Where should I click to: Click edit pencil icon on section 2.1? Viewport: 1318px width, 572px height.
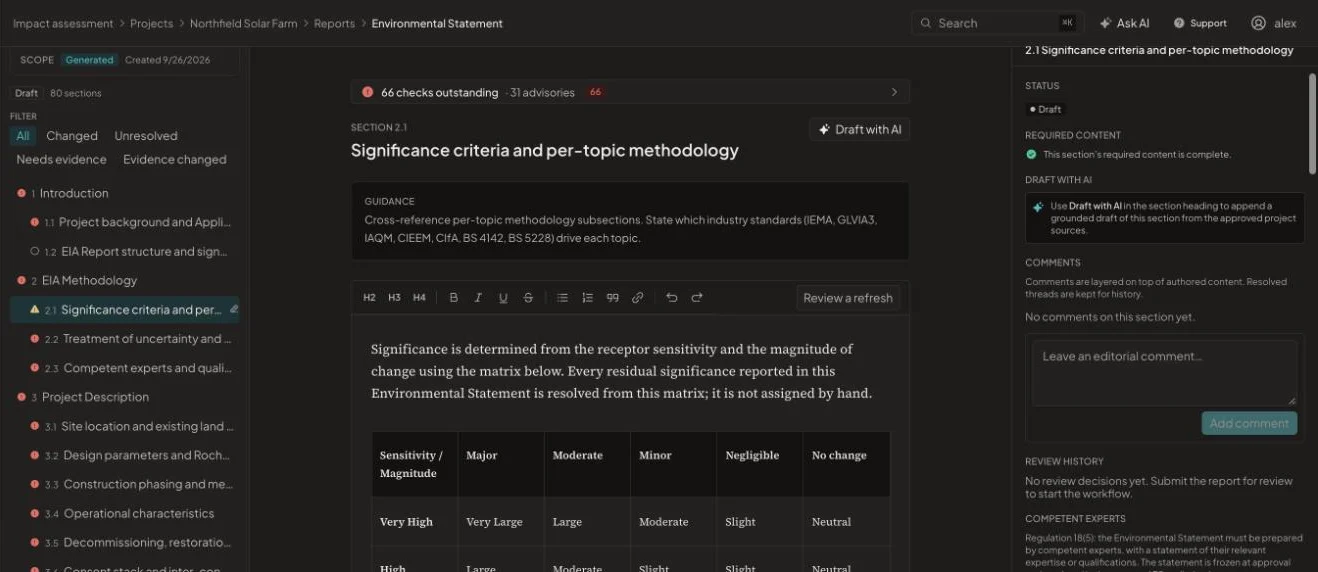[x=233, y=309]
